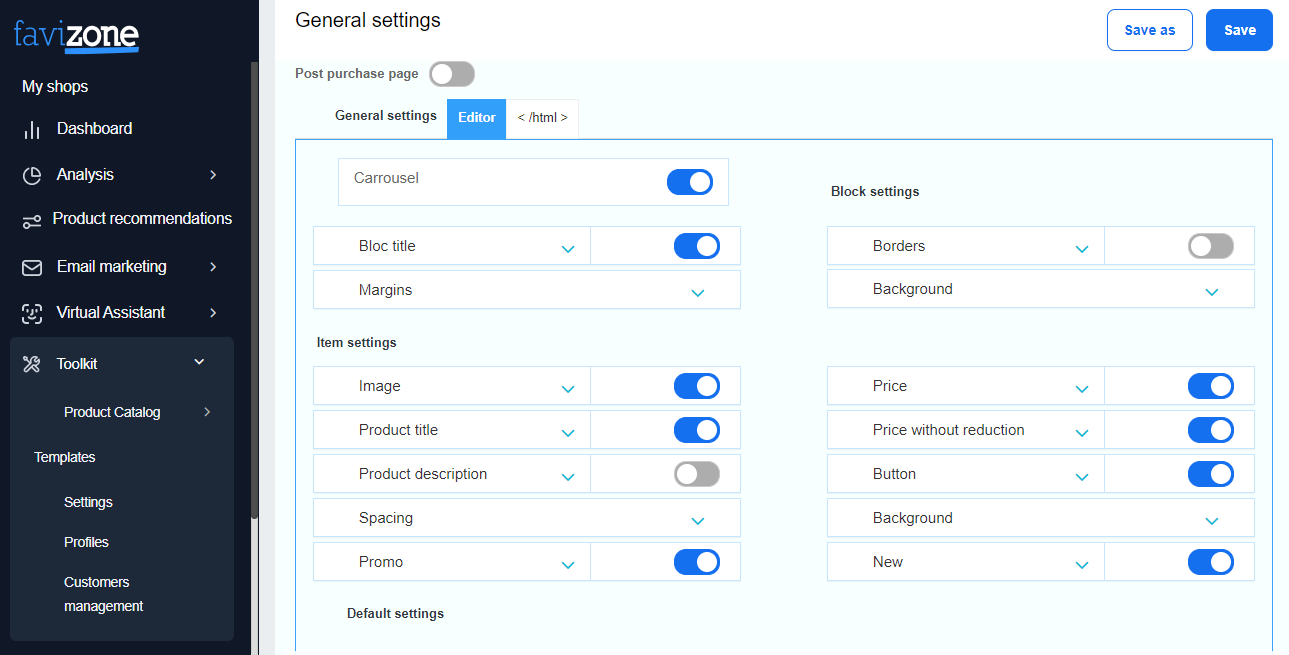Expand the Bloc title options chevron

(x=568, y=248)
